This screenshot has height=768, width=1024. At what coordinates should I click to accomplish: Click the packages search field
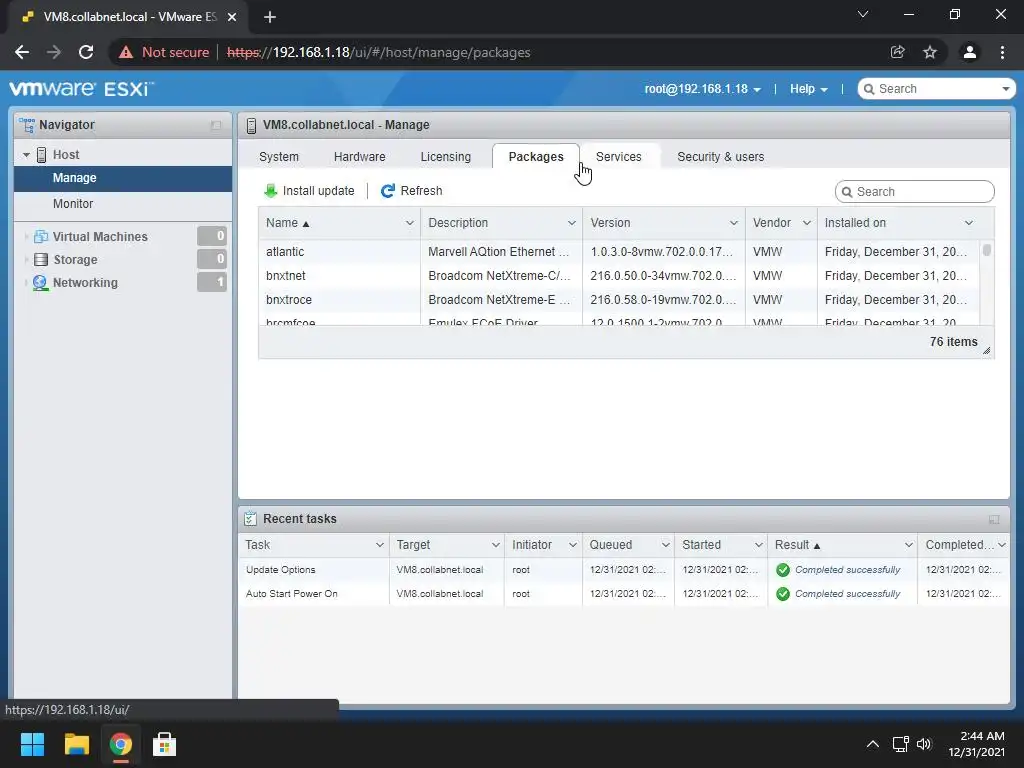(914, 191)
